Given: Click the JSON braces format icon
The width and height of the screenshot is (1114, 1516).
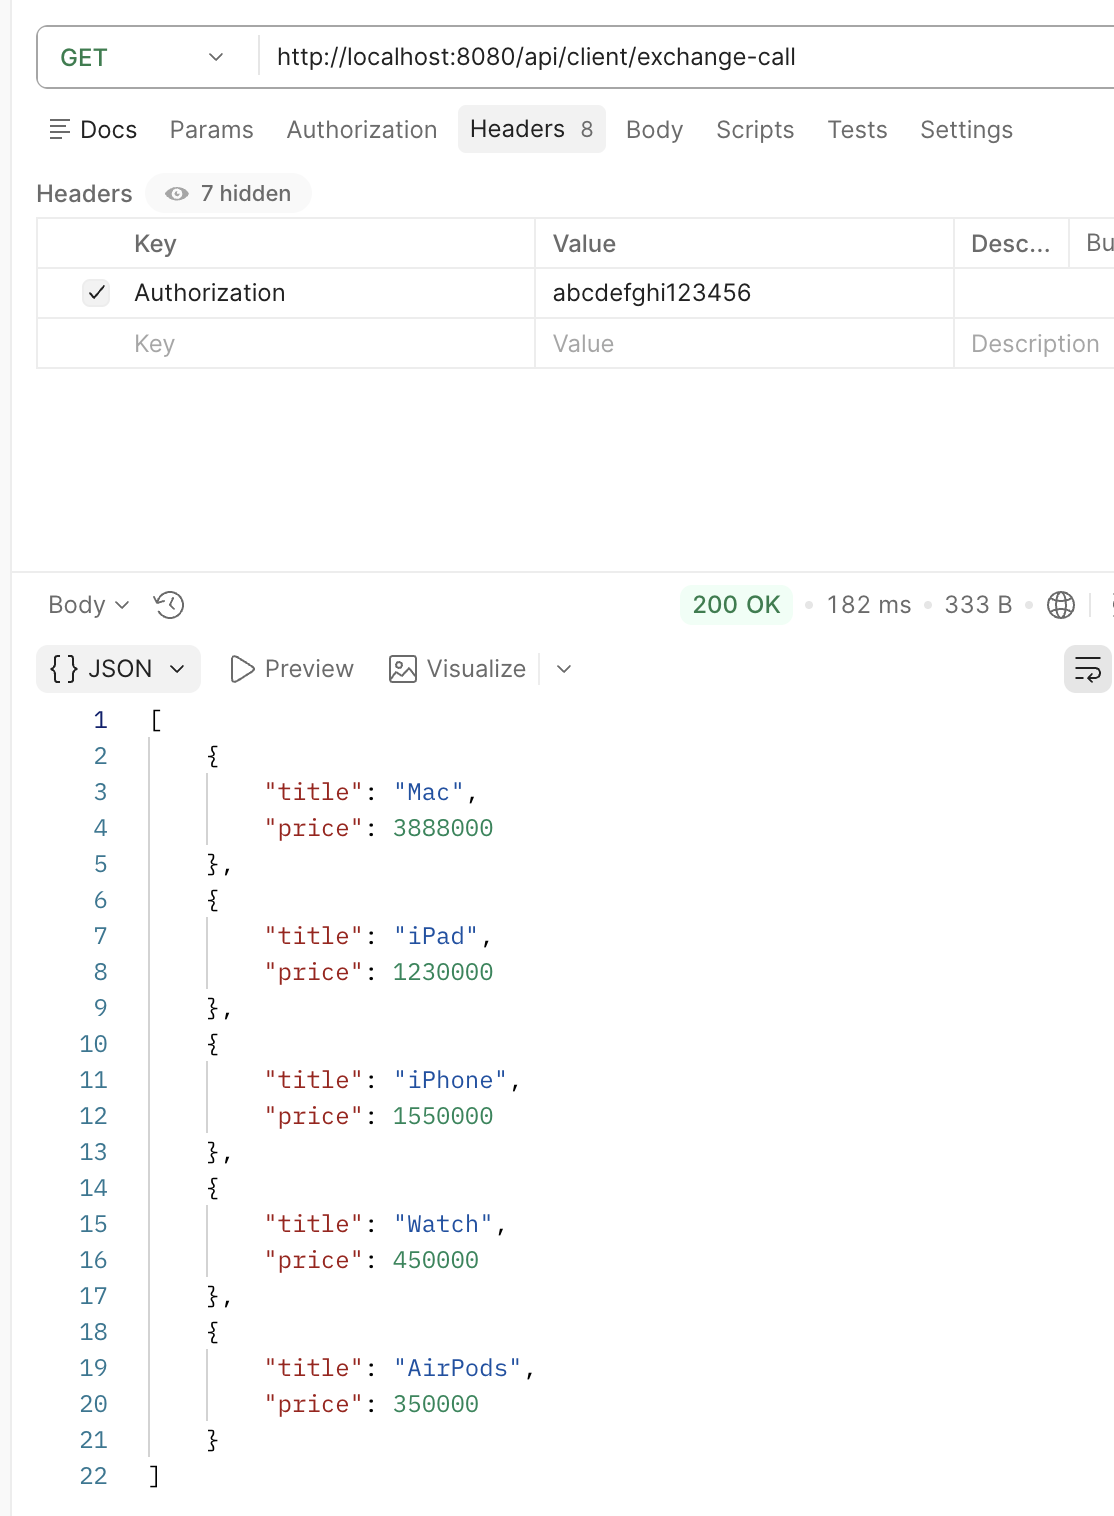Looking at the screenshot, I should [x=64, y=669].
